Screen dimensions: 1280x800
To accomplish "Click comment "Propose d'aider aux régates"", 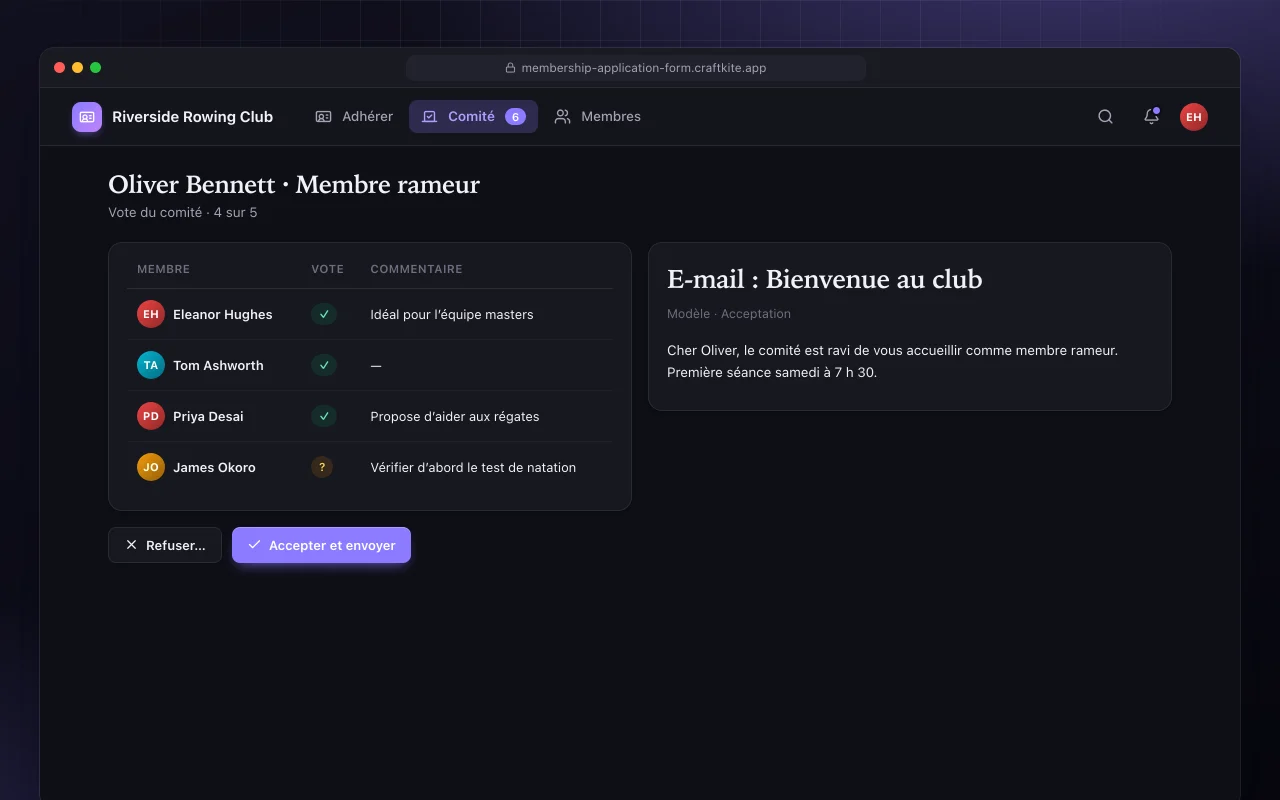I will (455, 416).
